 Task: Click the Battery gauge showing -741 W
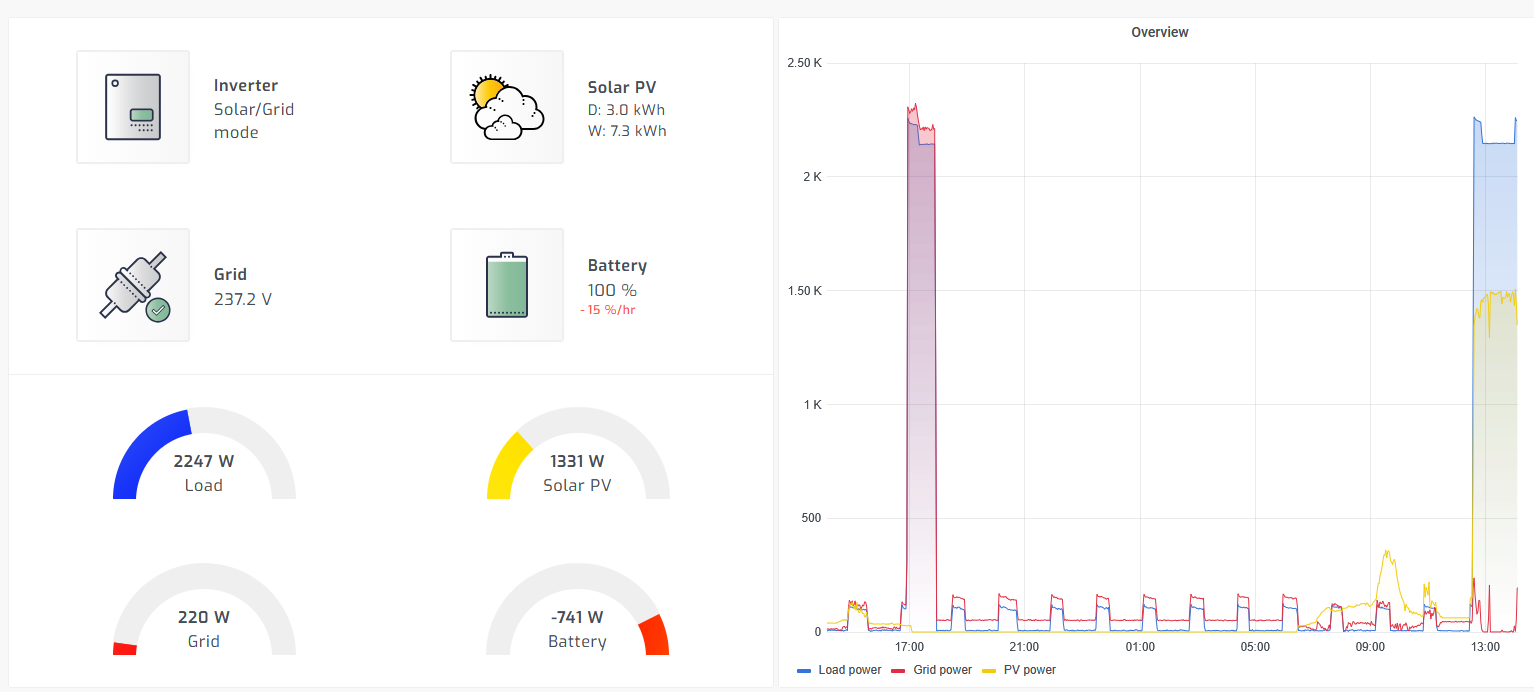(x=577, y=617)
